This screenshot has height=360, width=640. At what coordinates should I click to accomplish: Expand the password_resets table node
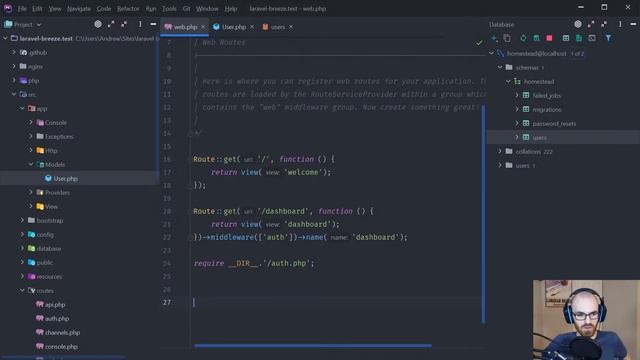tap(517, 123)
